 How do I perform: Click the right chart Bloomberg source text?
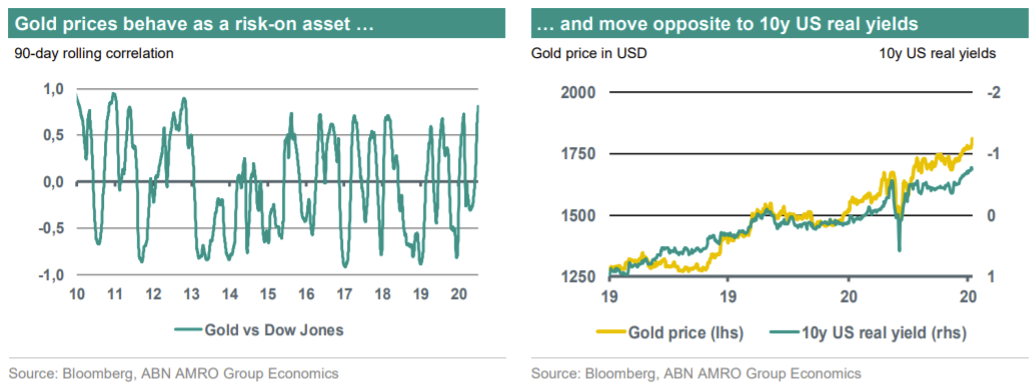tap(696, 373)
